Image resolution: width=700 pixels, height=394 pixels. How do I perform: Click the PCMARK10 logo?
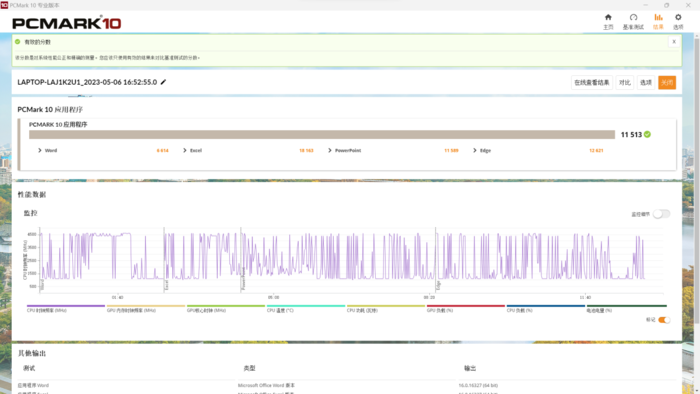tap(67, 23)
